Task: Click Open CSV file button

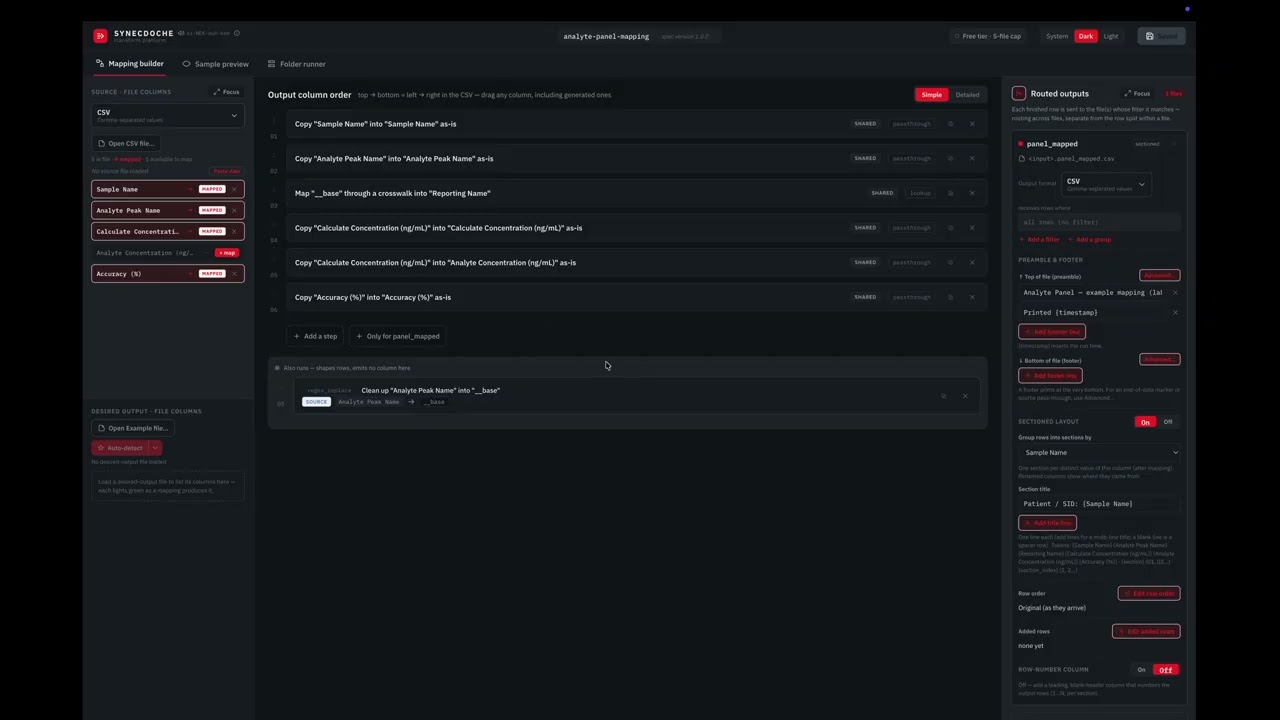Action: [126, 143]
